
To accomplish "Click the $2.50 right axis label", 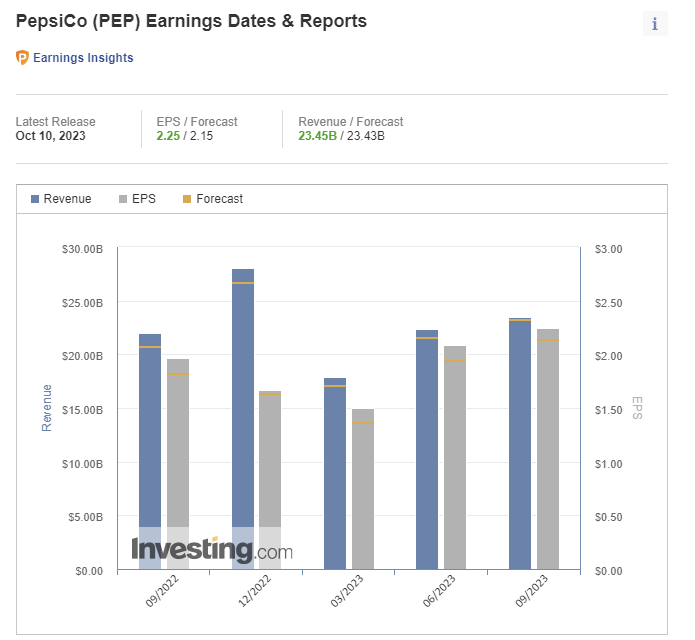I will click(x=609, y=303).
